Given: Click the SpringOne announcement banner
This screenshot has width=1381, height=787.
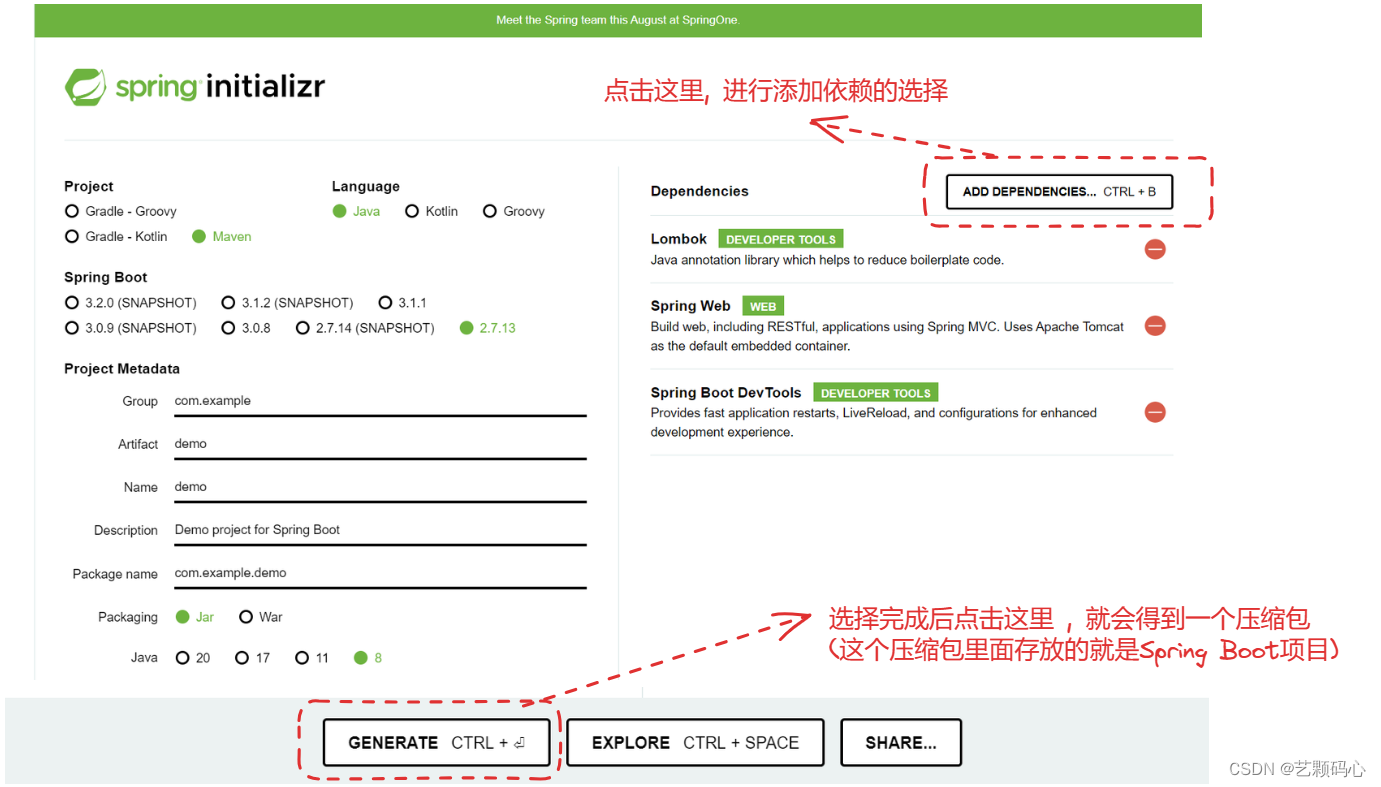Looking at the screenshot, I should (618, 20).
